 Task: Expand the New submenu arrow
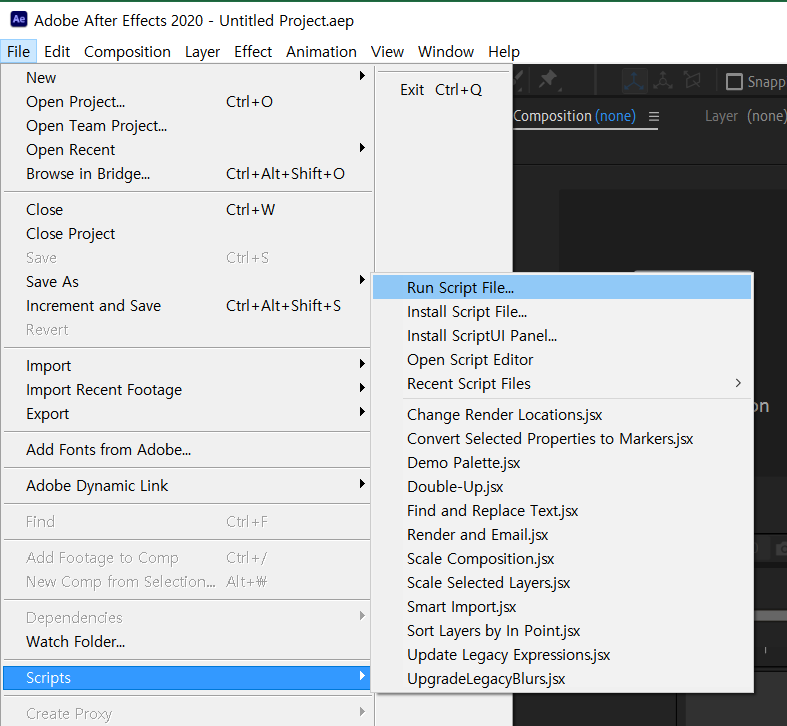pos(362,76)
